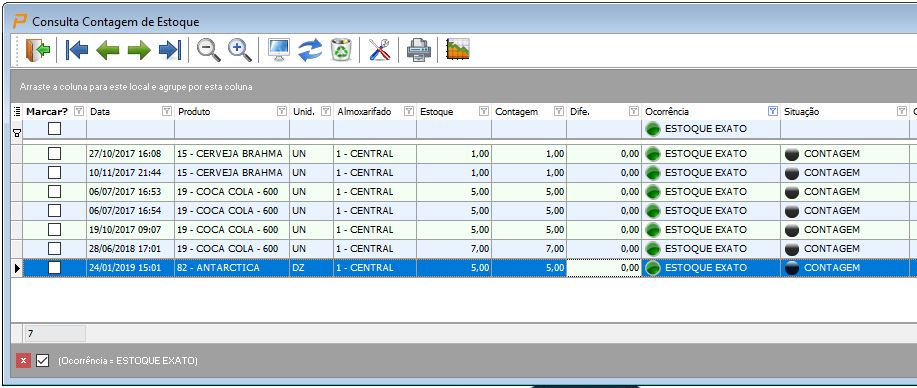Viewport: 917px width, 388px height.
Task: Go to previous record green left arrow
Action: pyautogui.click(x=108, y=50)
